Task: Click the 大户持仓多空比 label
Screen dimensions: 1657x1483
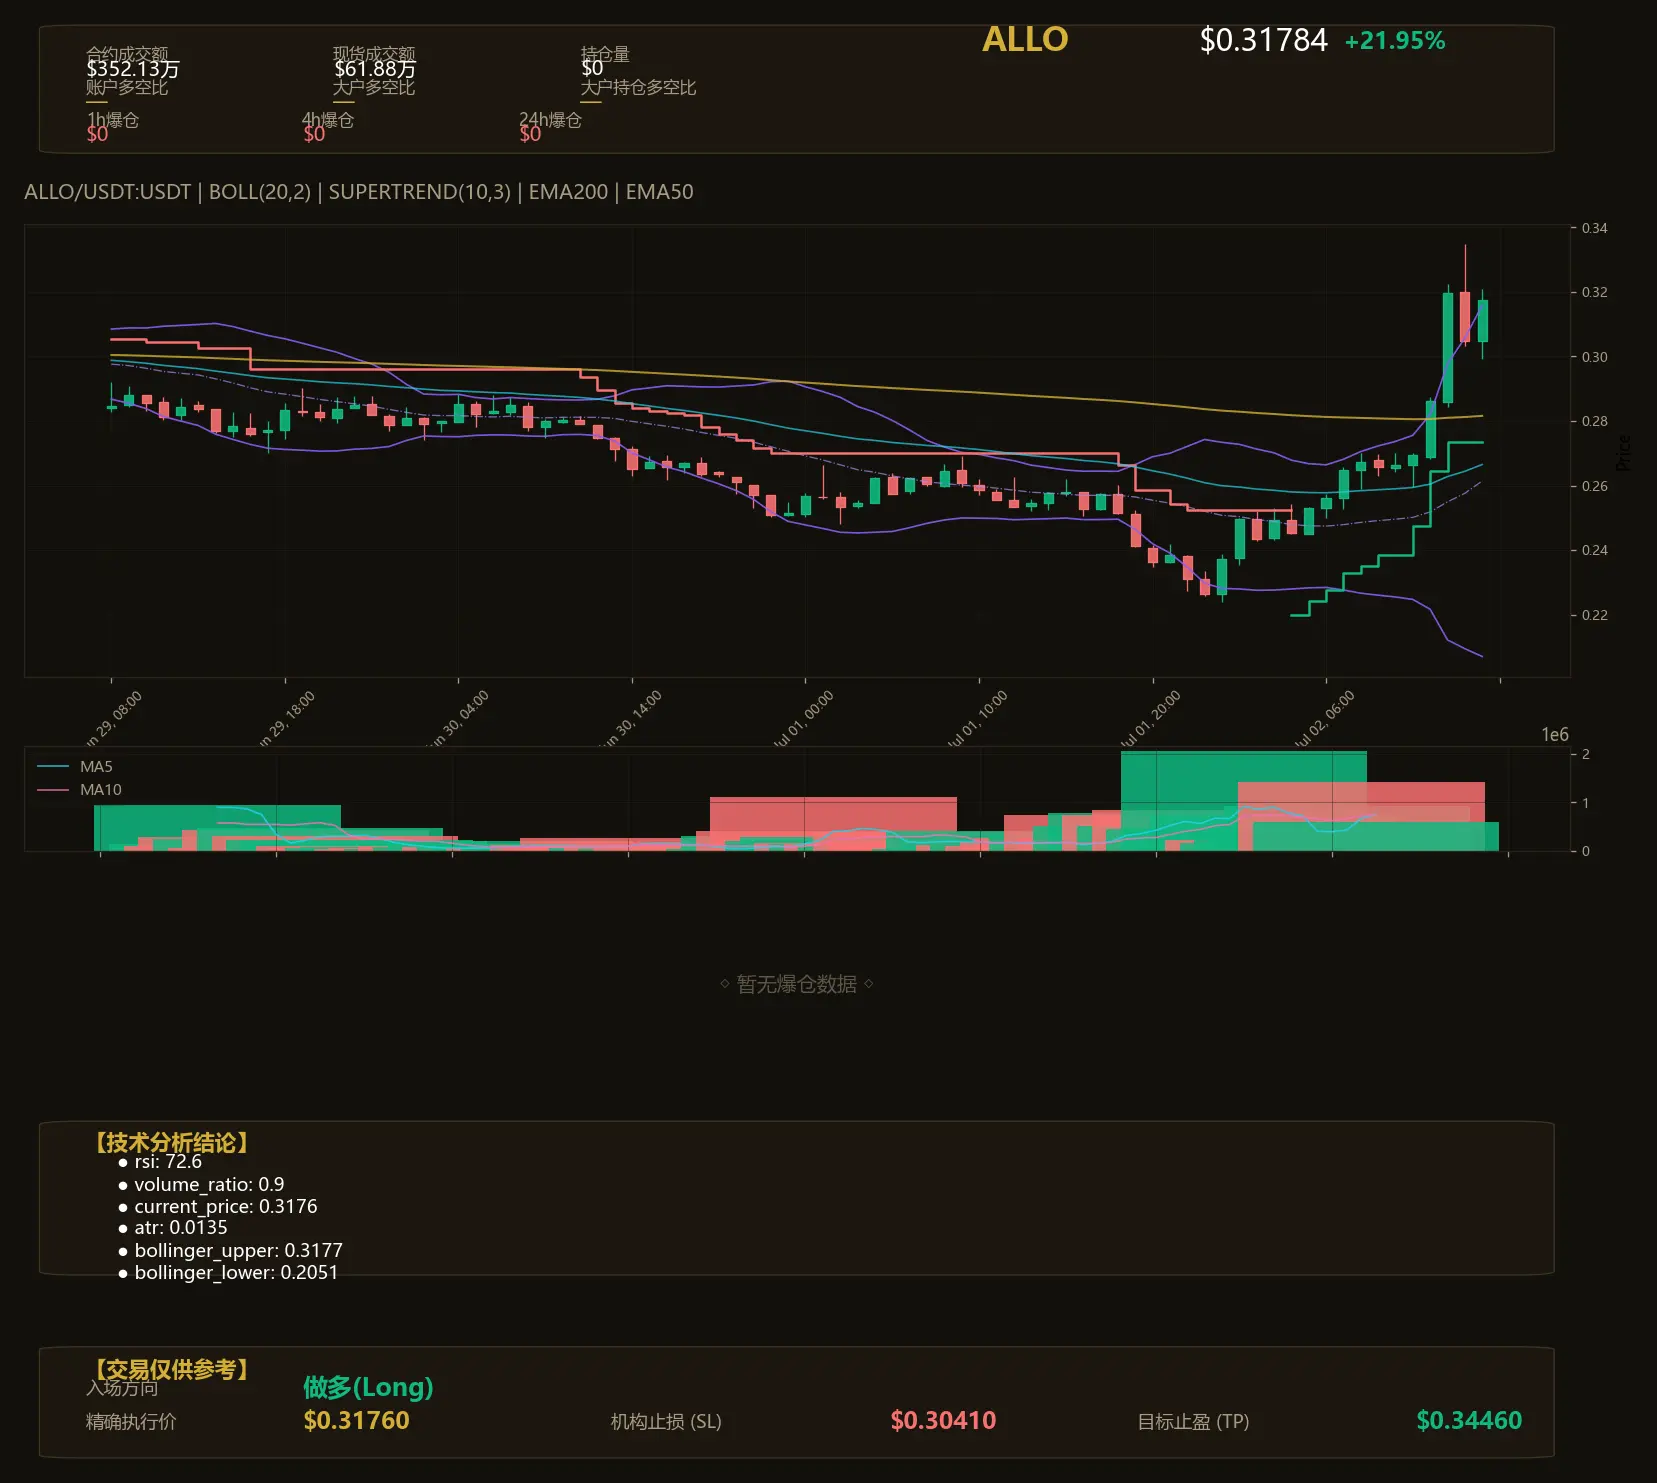Action: (639, 87)
